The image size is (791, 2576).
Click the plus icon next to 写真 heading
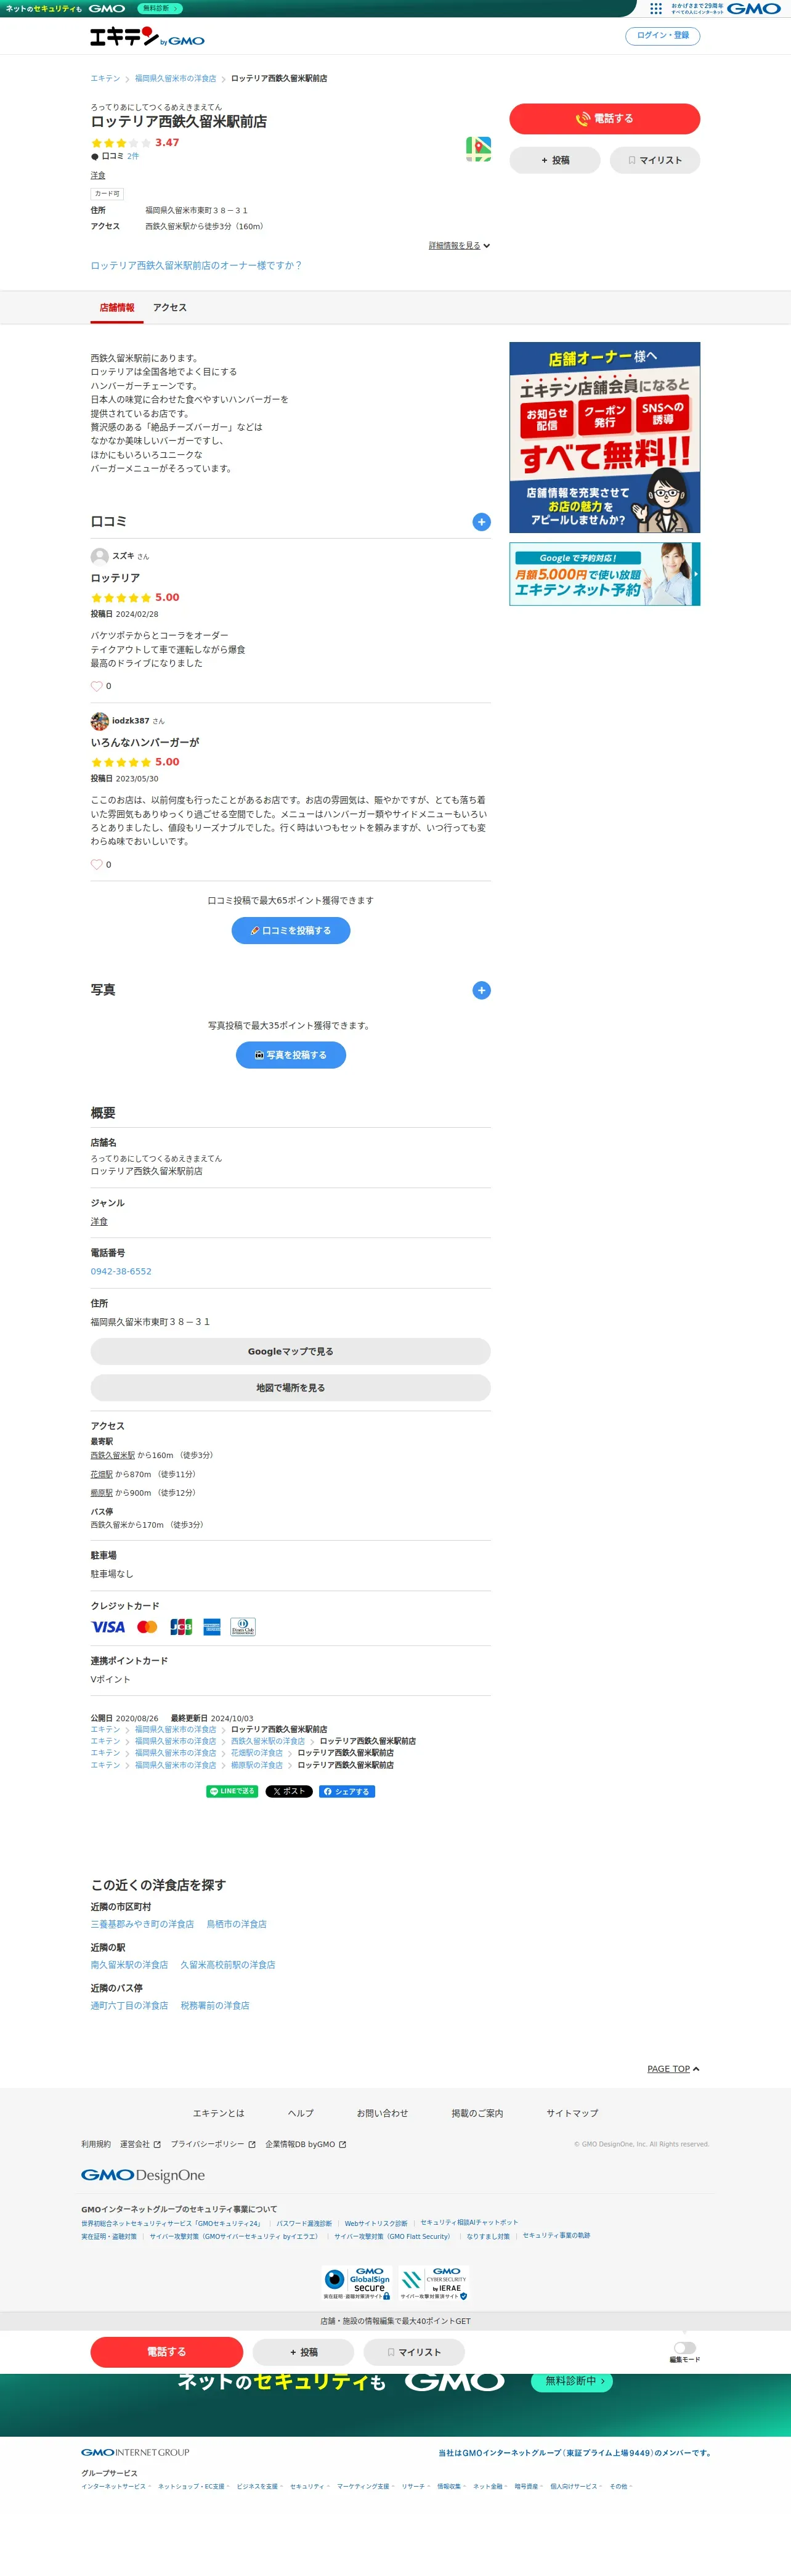tap(481, 990)
